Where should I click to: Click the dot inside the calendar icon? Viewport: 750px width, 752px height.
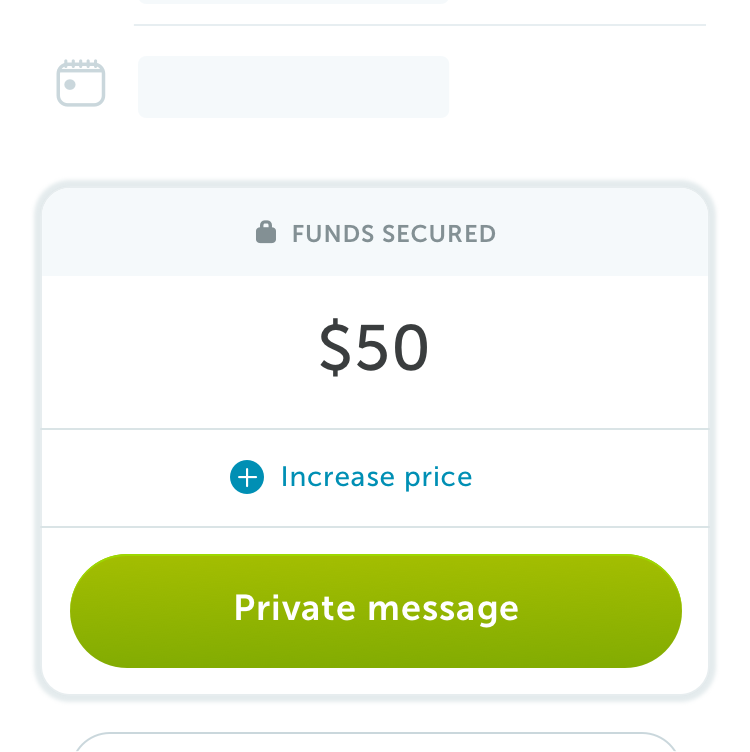tap(70, 85)
